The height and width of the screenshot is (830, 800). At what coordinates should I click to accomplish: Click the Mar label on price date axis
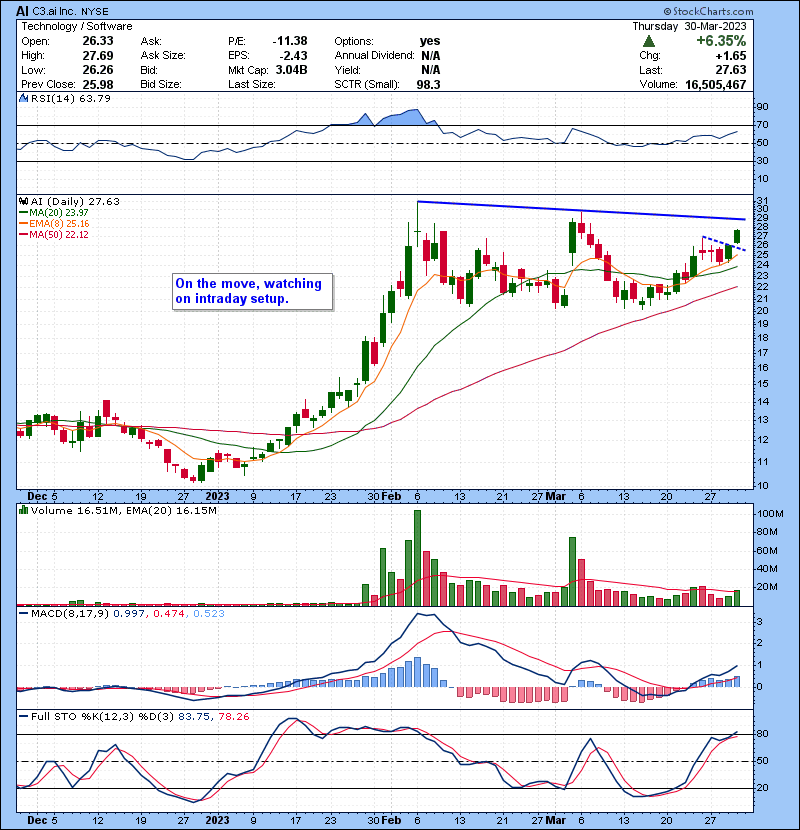pyautogui.click(x=556, y=497)
